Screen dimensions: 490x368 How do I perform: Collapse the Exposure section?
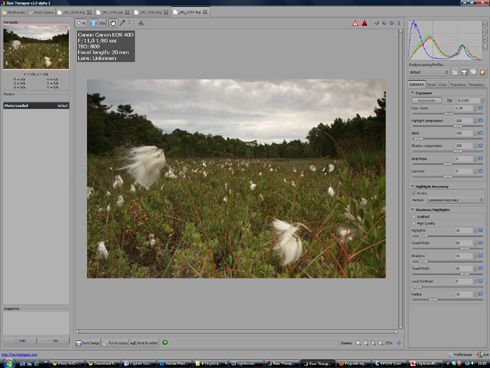[x=412, y=93]
